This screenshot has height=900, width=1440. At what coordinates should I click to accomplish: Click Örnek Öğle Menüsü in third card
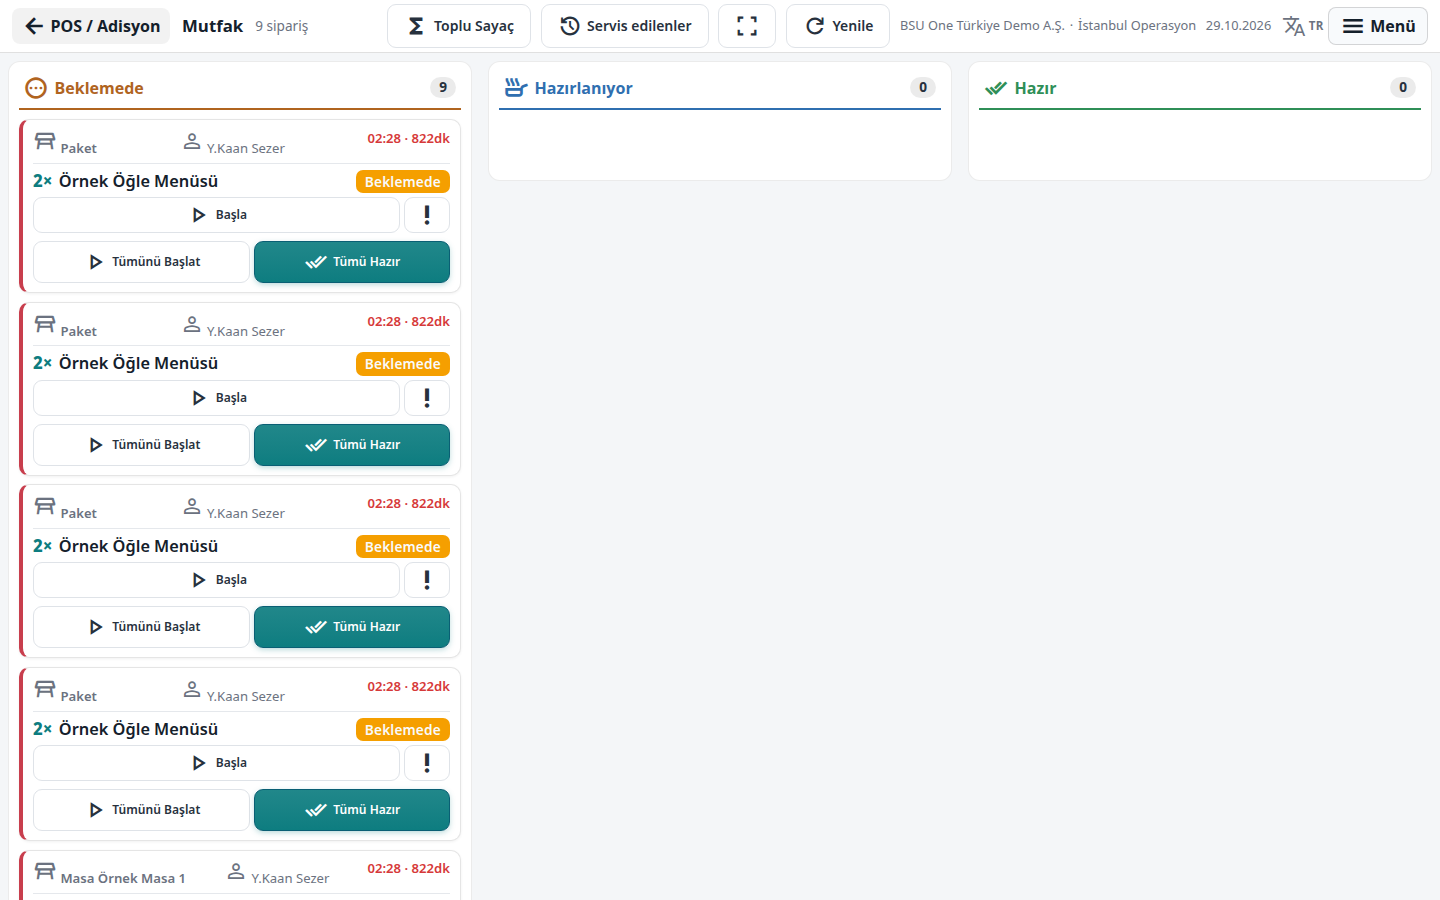point(138,546)
